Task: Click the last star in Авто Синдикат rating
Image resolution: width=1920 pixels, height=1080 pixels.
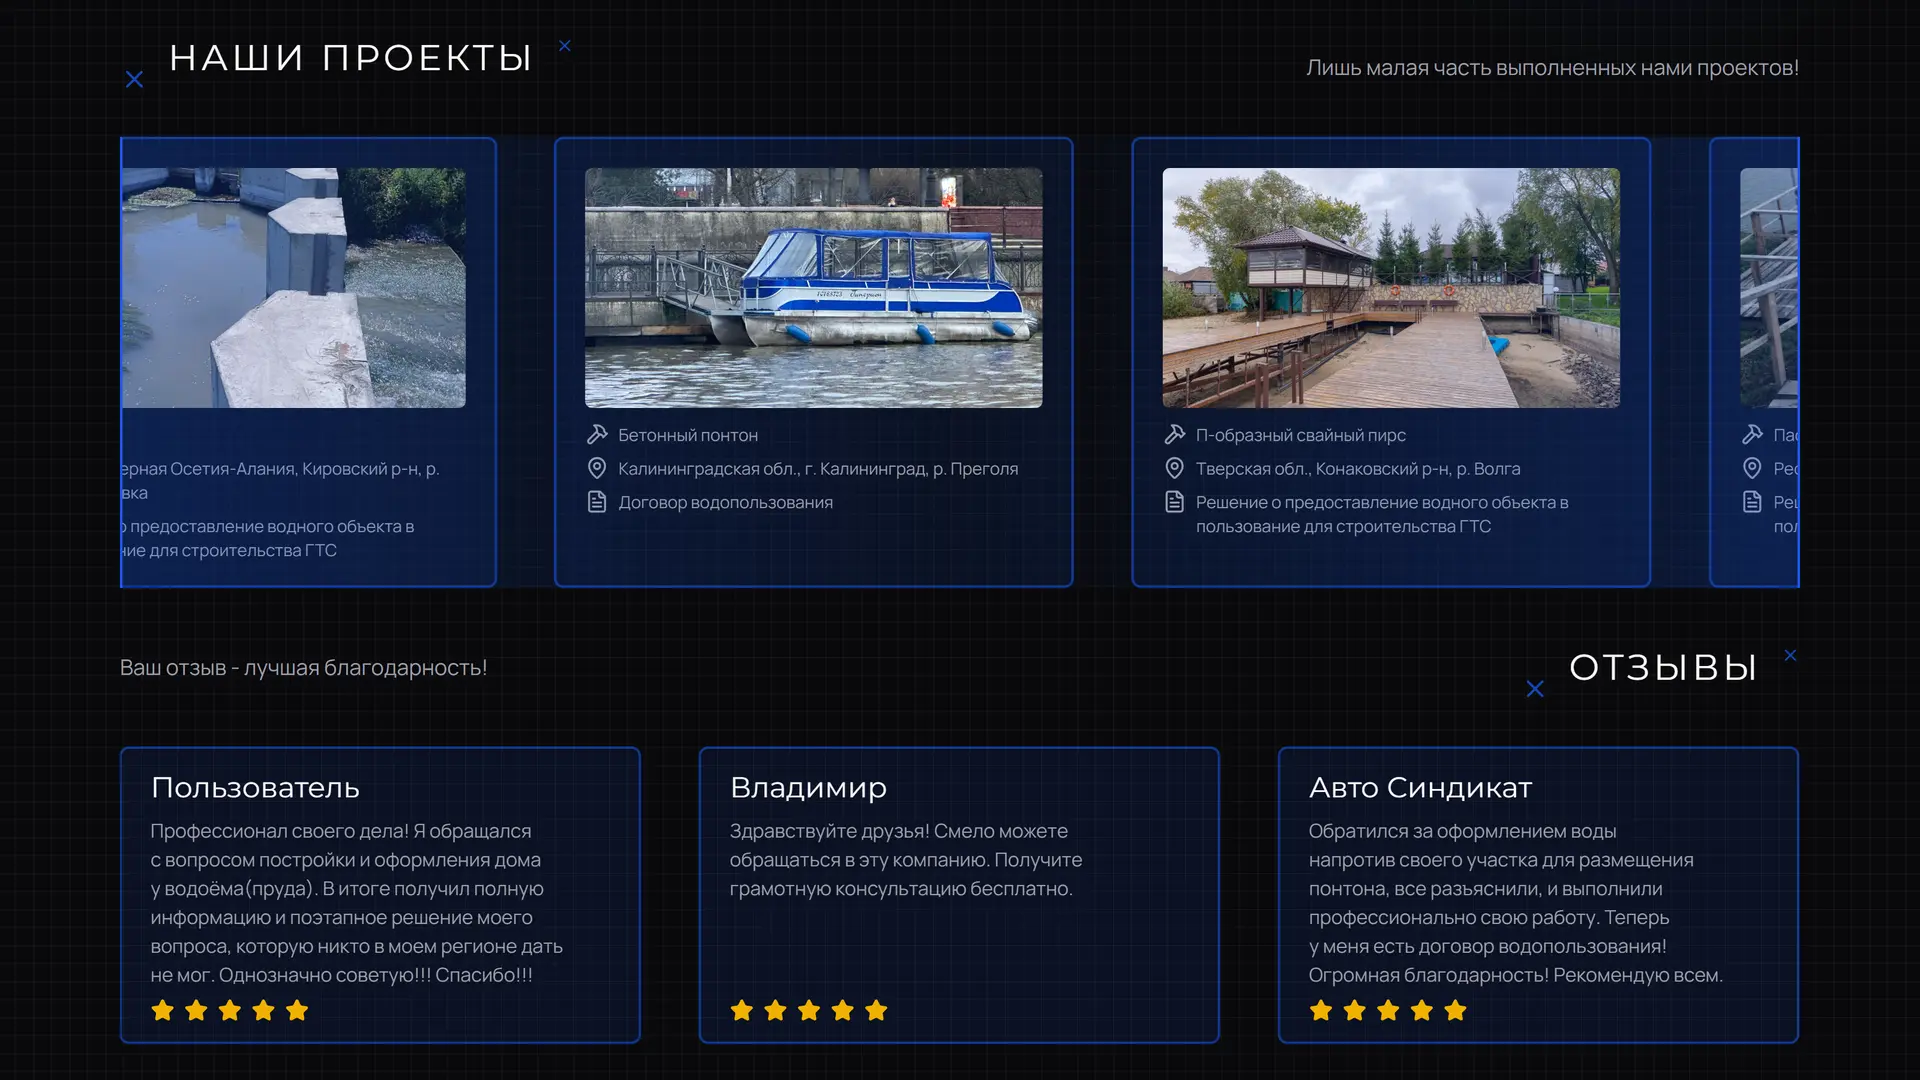Action: tap(1454, 1011)
